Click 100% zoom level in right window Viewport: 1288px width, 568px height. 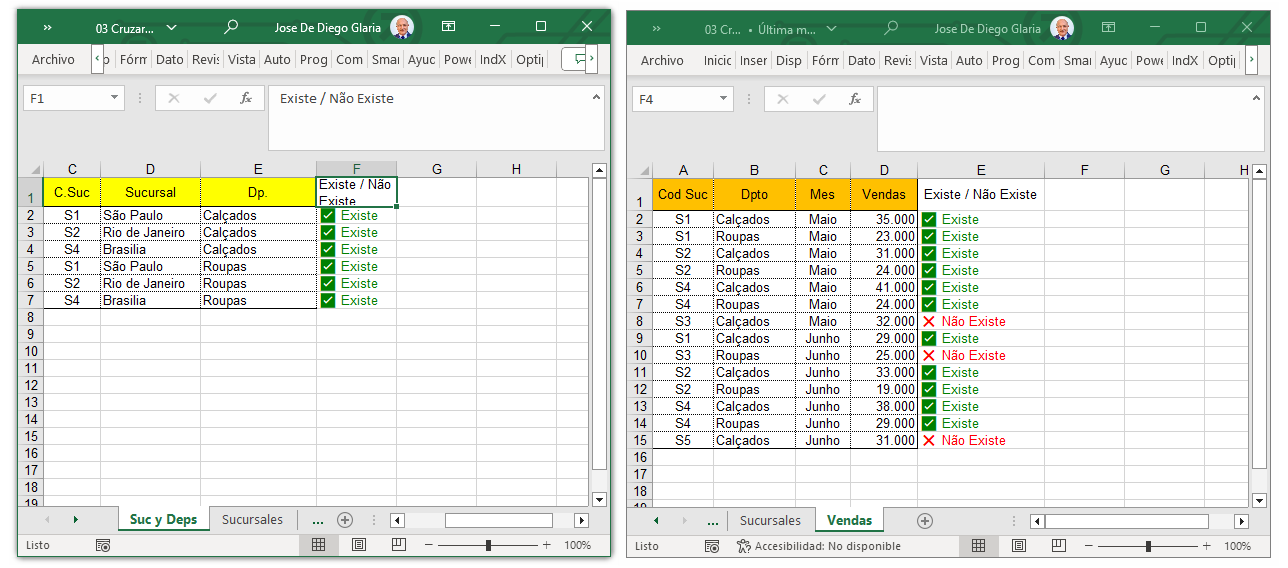point(1237,546)
